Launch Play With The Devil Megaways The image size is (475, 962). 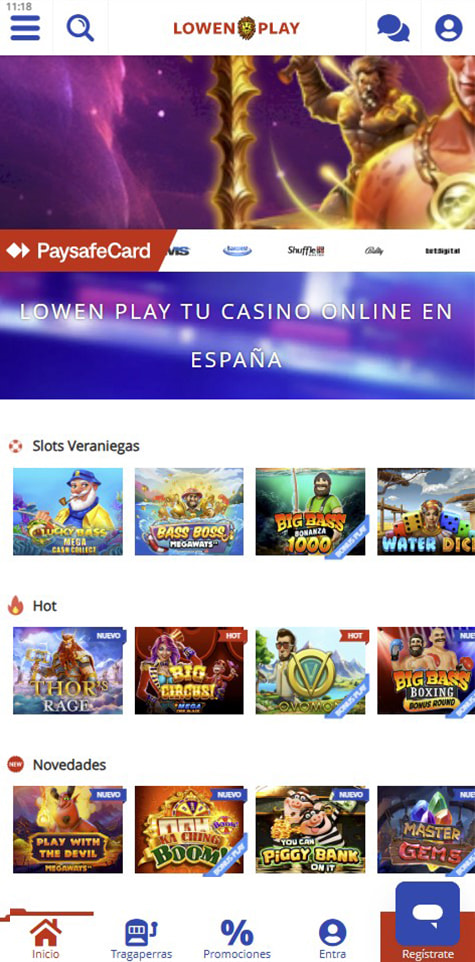pos(68,829)
